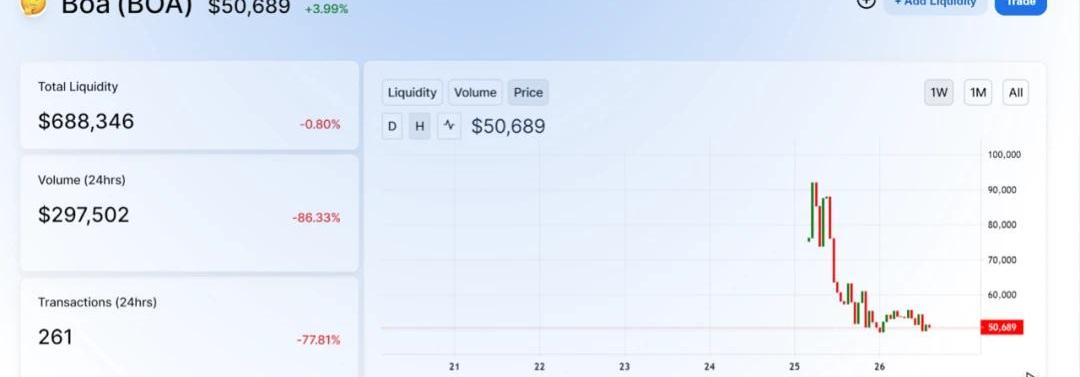
Task: Open the Volume (24hrs) card
Action: 189,213
